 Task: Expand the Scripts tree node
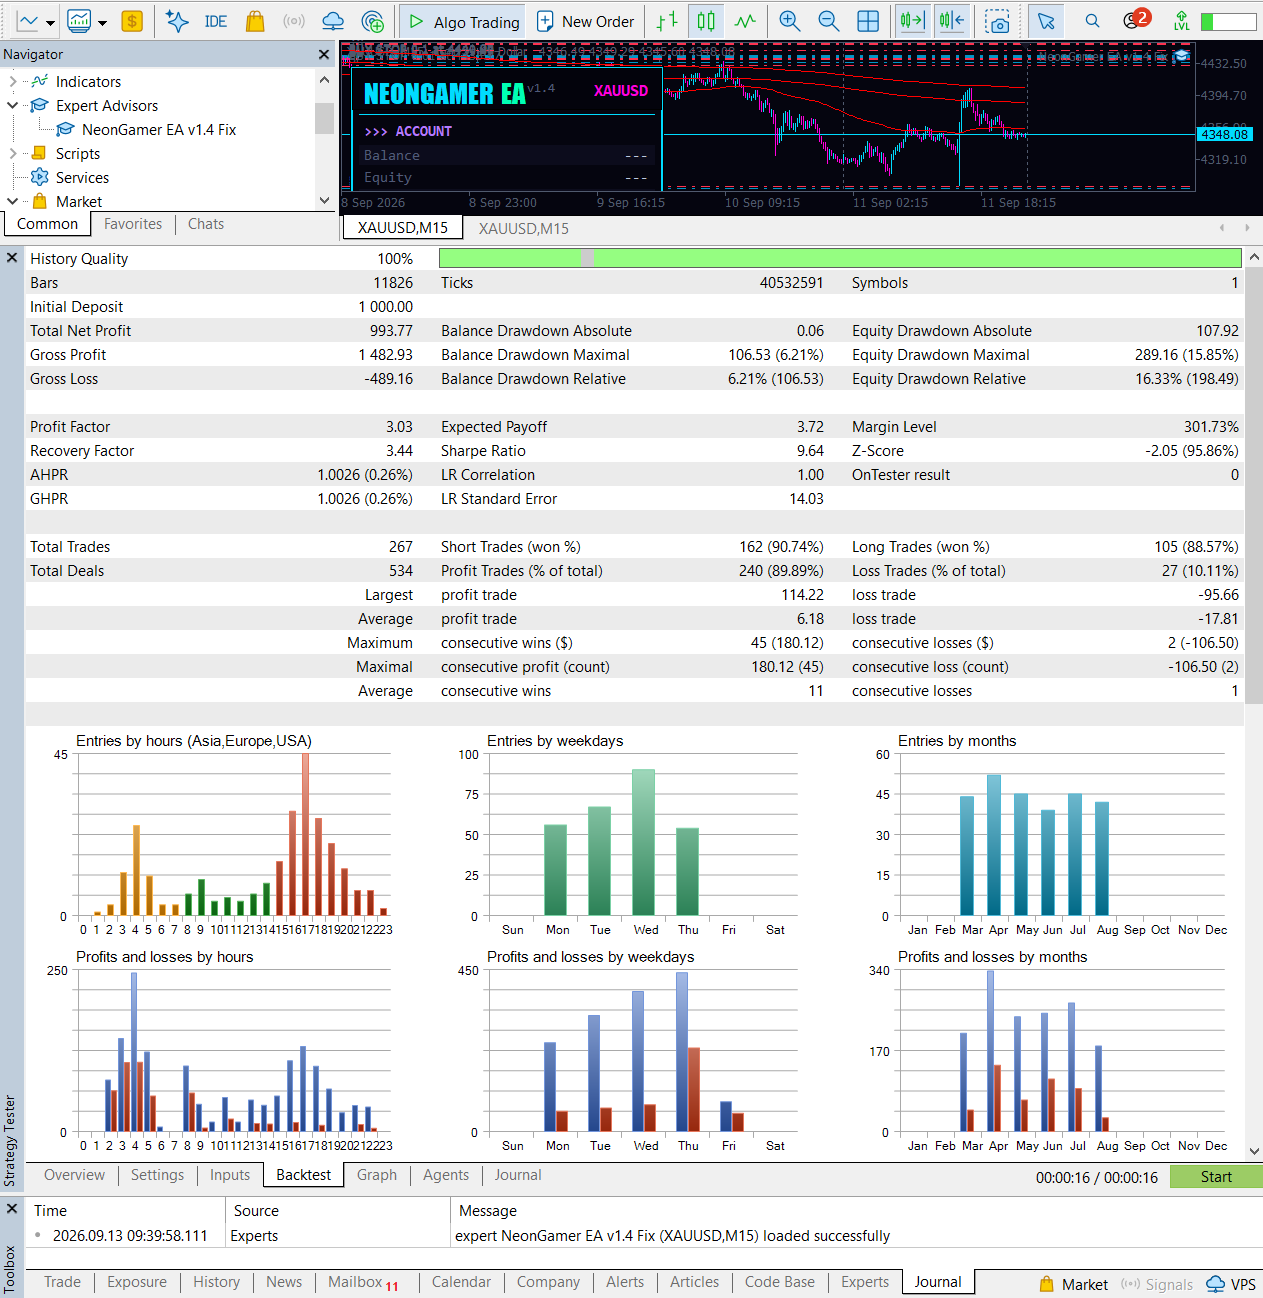click(x=12, y=153)
